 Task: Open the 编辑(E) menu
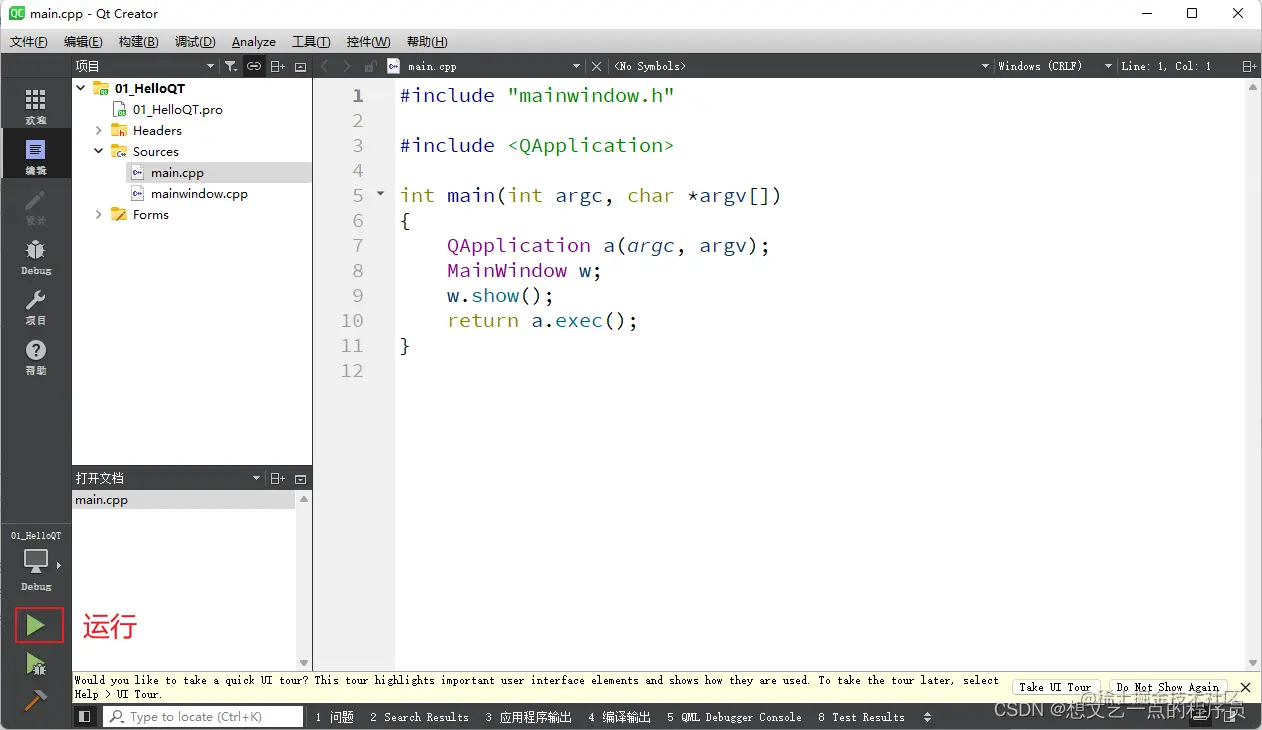tap(83, 42)
